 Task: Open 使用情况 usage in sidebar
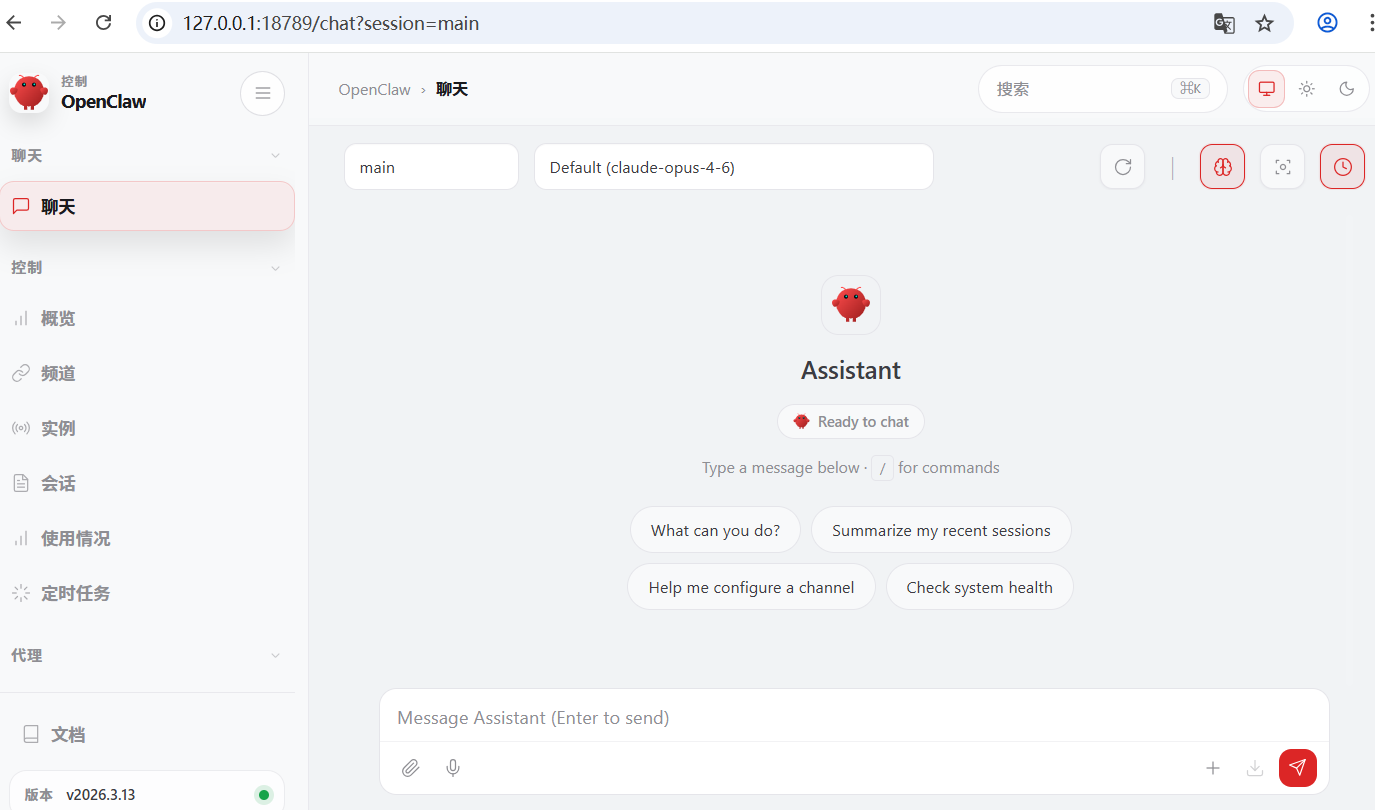click(x=147, y=538)
